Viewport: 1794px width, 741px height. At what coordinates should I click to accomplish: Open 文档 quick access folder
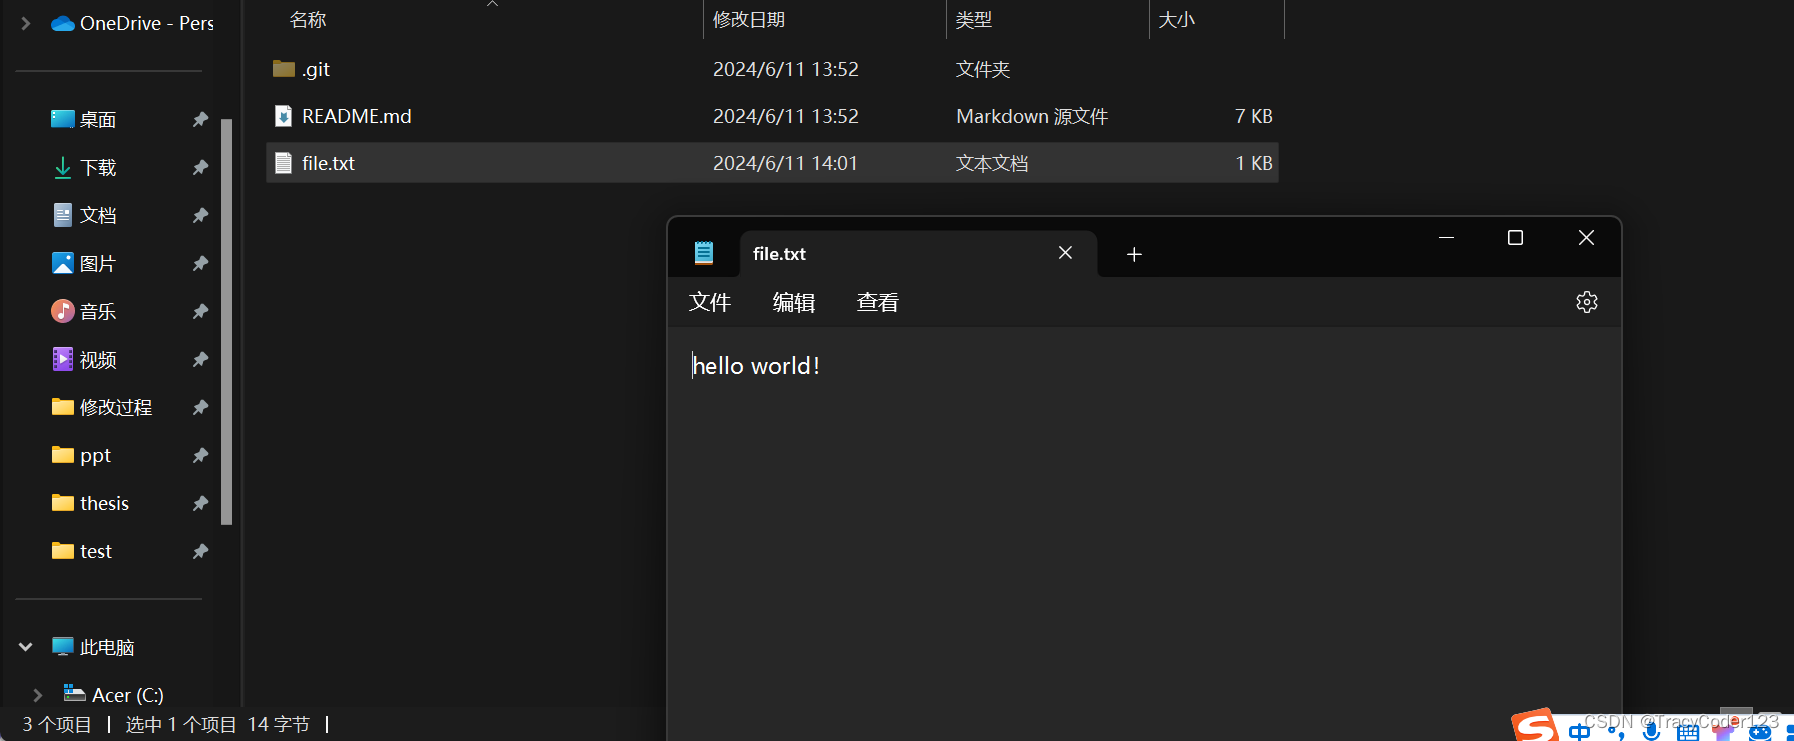(x=84, y=215)
